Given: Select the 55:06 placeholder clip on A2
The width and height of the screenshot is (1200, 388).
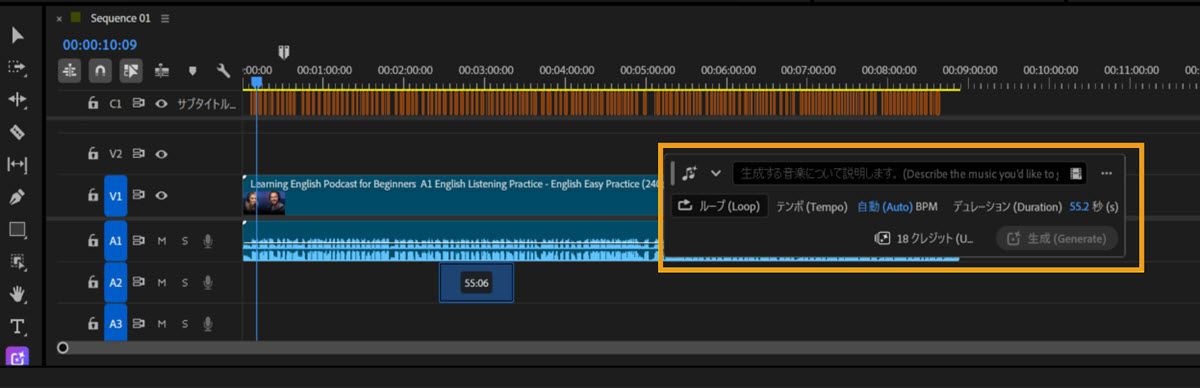Looking at the screenshot, I should pos(476,283).
